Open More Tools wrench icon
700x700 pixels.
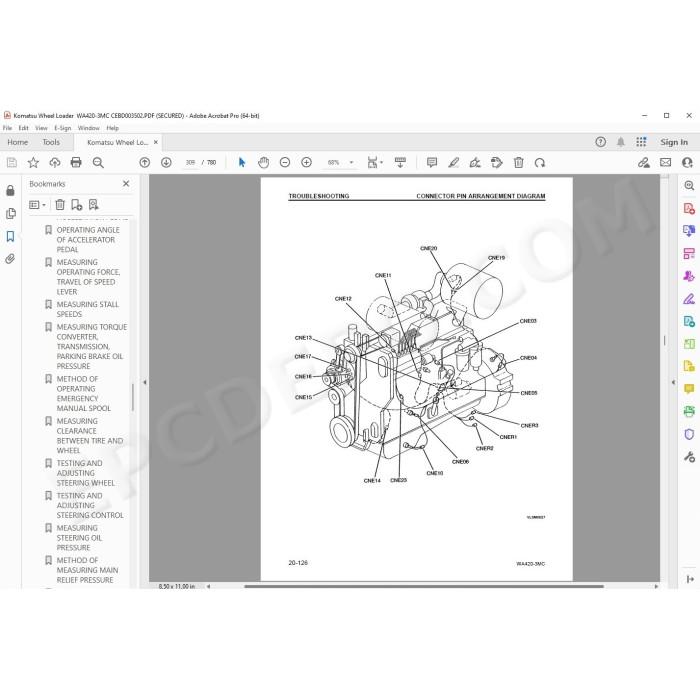pos(689,457)
